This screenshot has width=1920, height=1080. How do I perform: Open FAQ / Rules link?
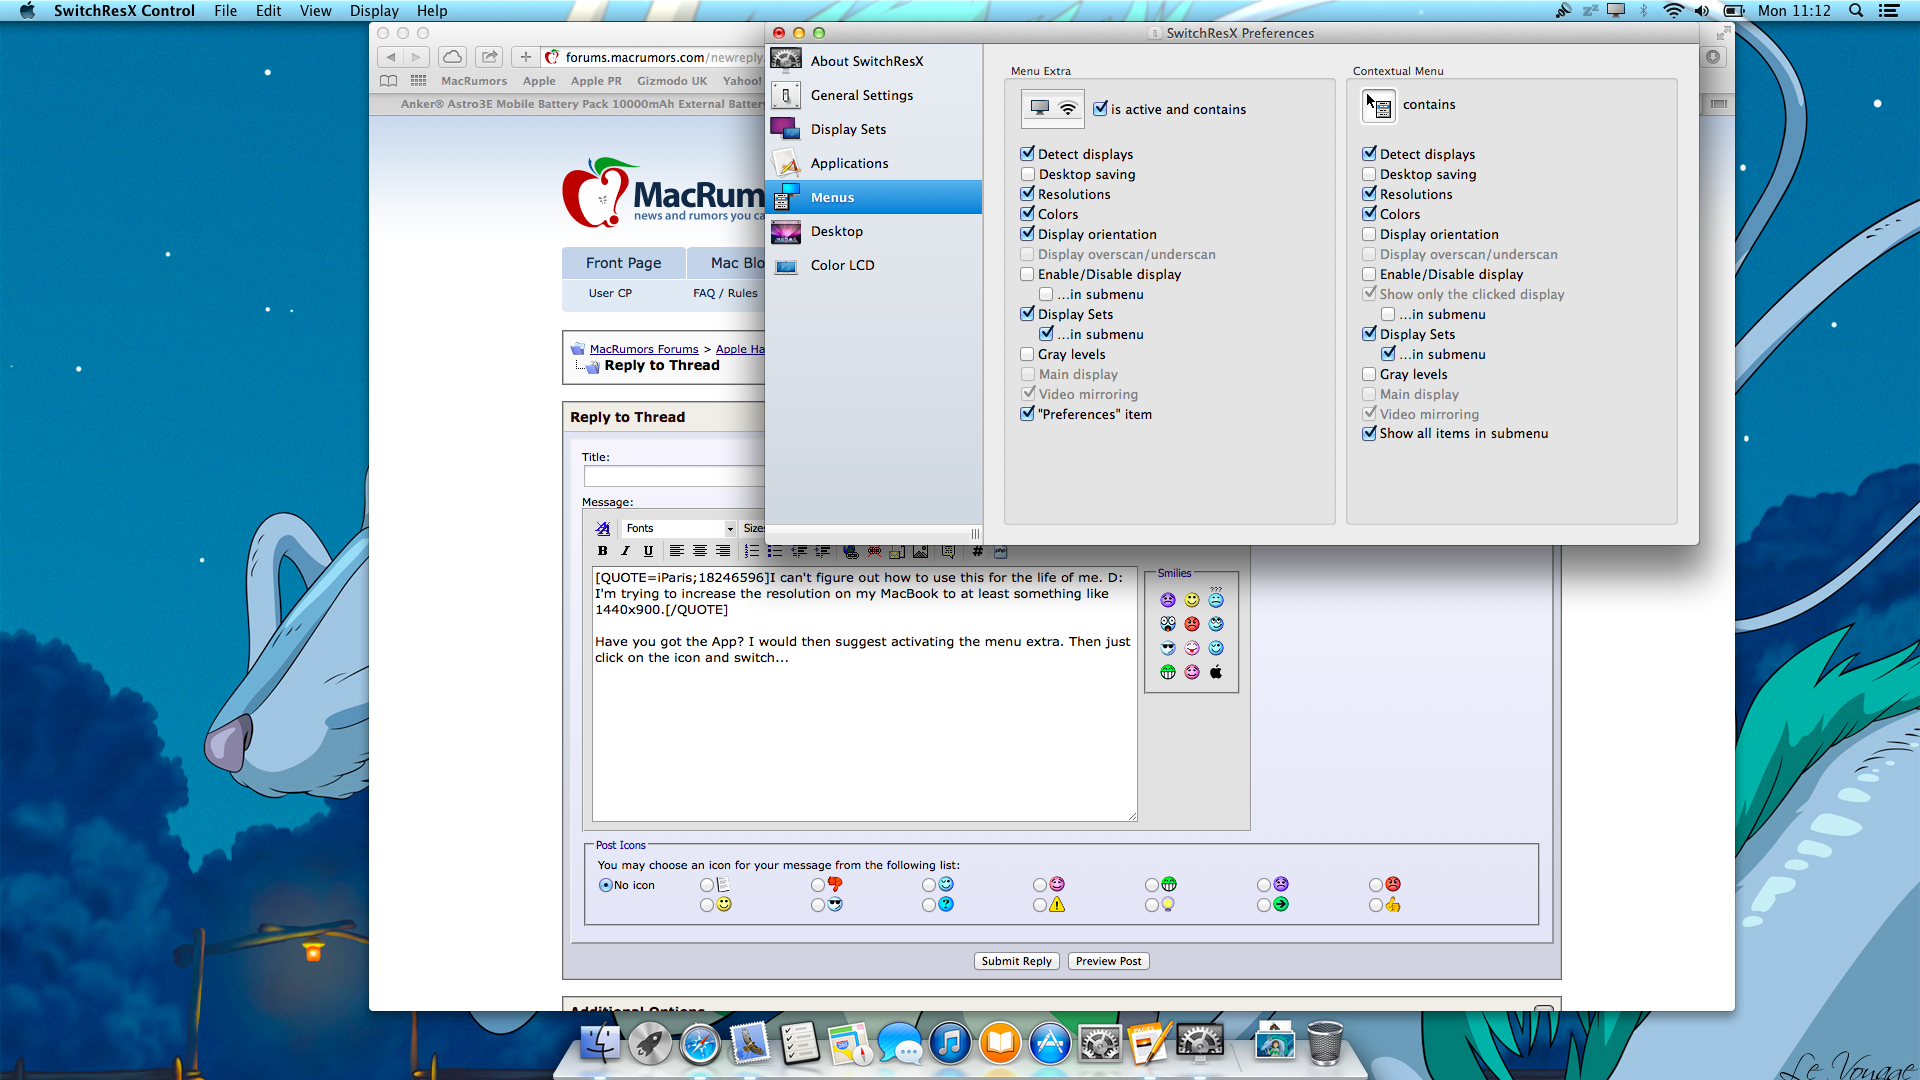[x=725, y=293]
